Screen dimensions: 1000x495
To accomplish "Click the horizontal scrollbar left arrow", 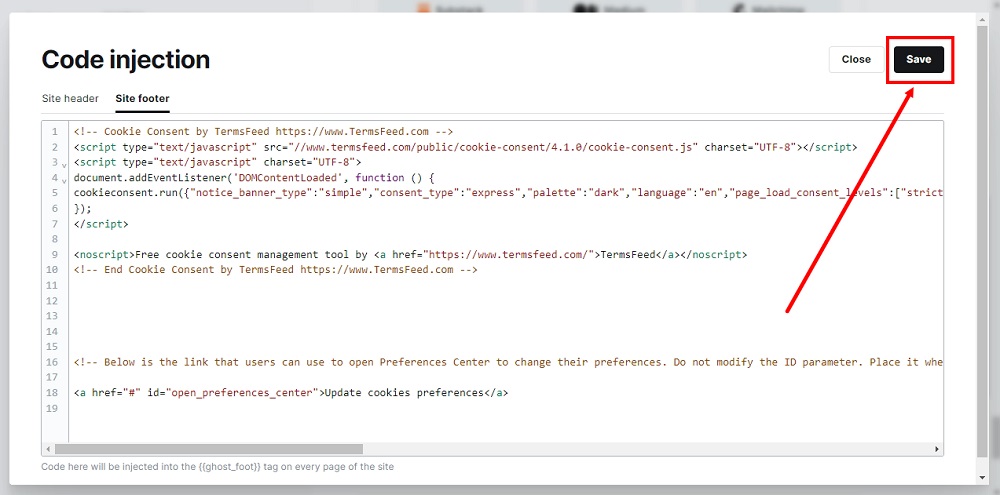I will 48,449.
